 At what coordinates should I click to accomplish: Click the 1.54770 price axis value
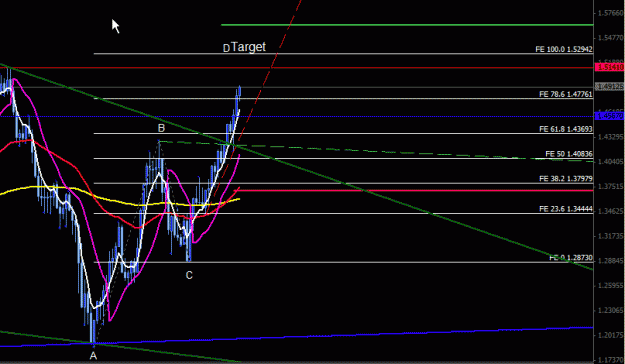610,38
